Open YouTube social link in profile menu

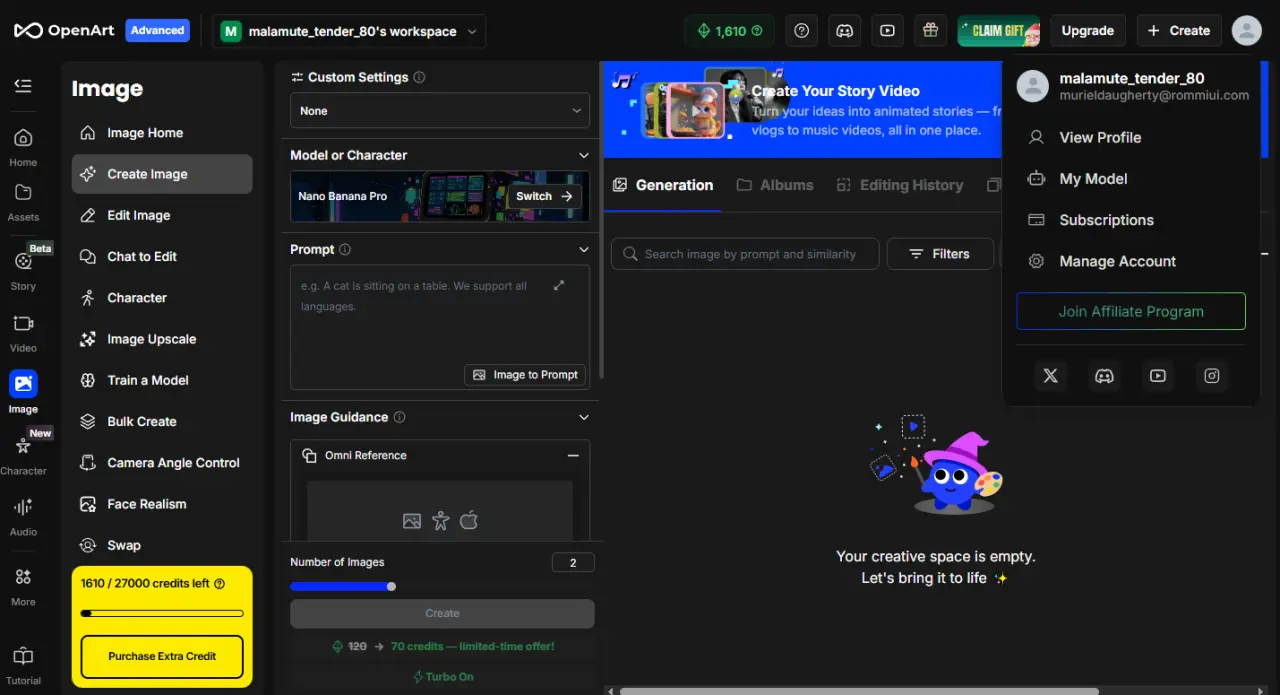point(1158,376)
